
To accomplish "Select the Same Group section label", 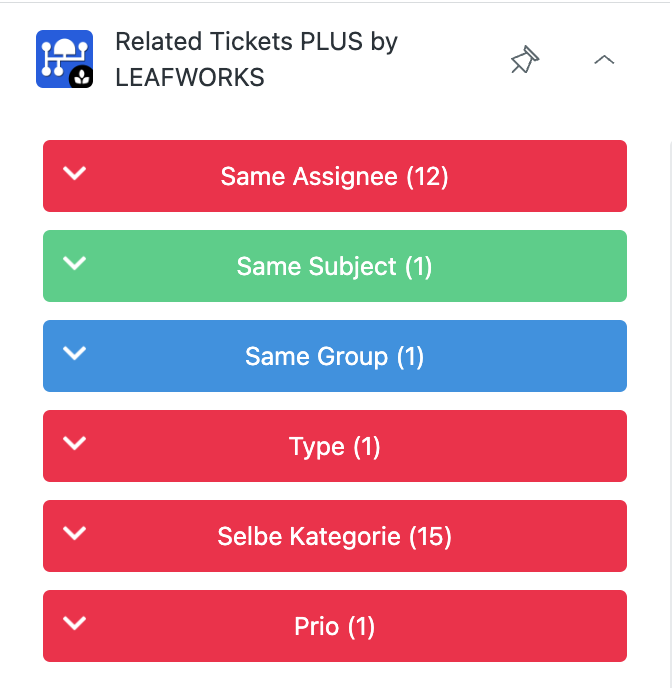I will pos(316,357).
